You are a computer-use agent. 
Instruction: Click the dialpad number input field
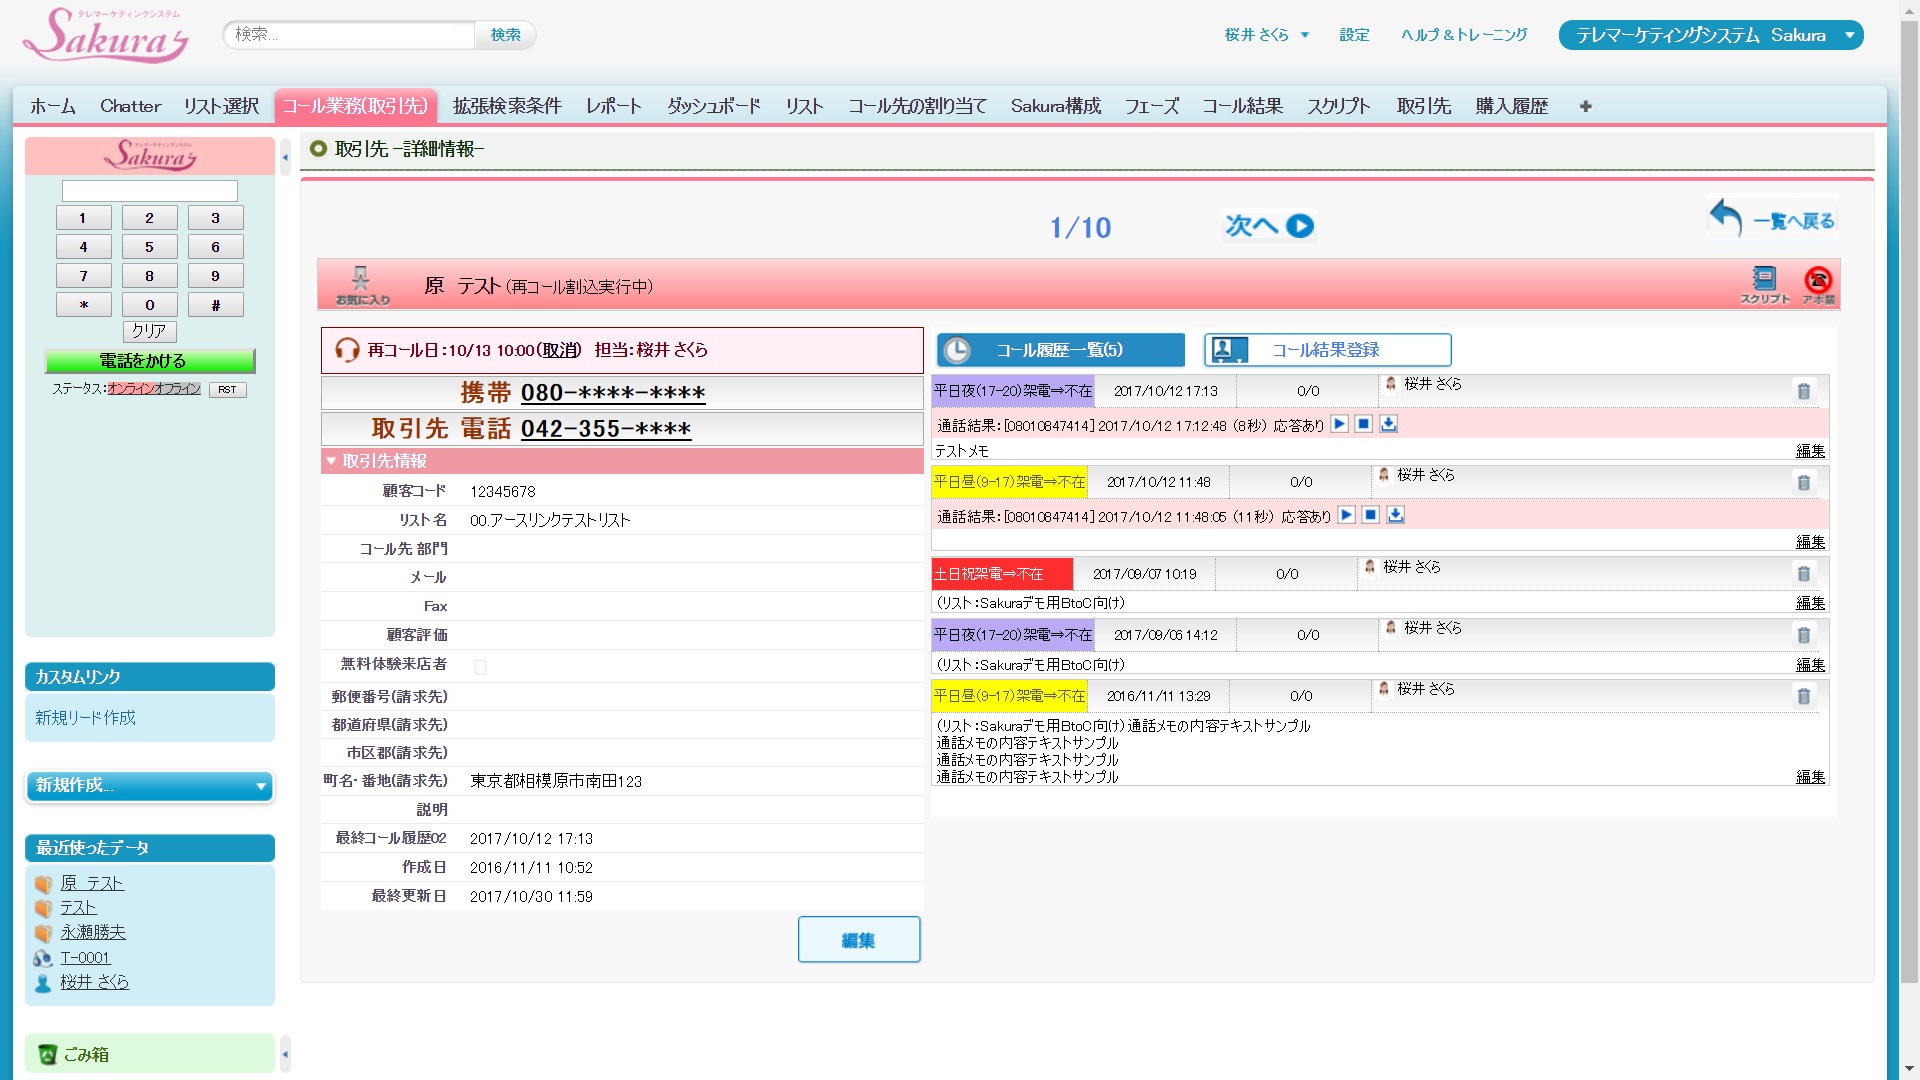pos(150,190)
